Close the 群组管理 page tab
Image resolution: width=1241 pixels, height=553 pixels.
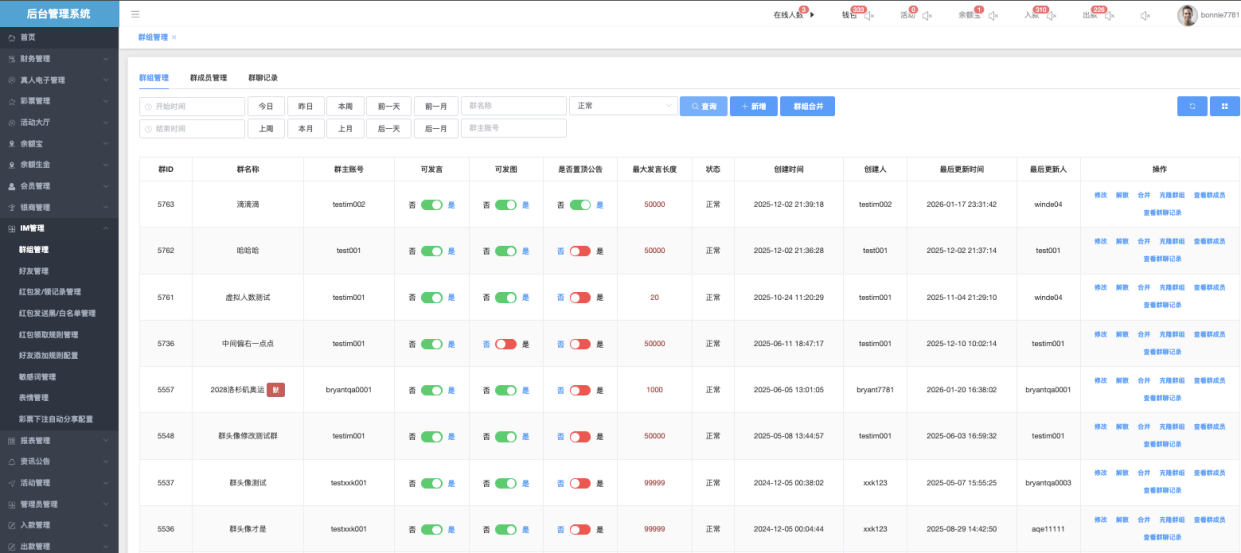[174, 37]
